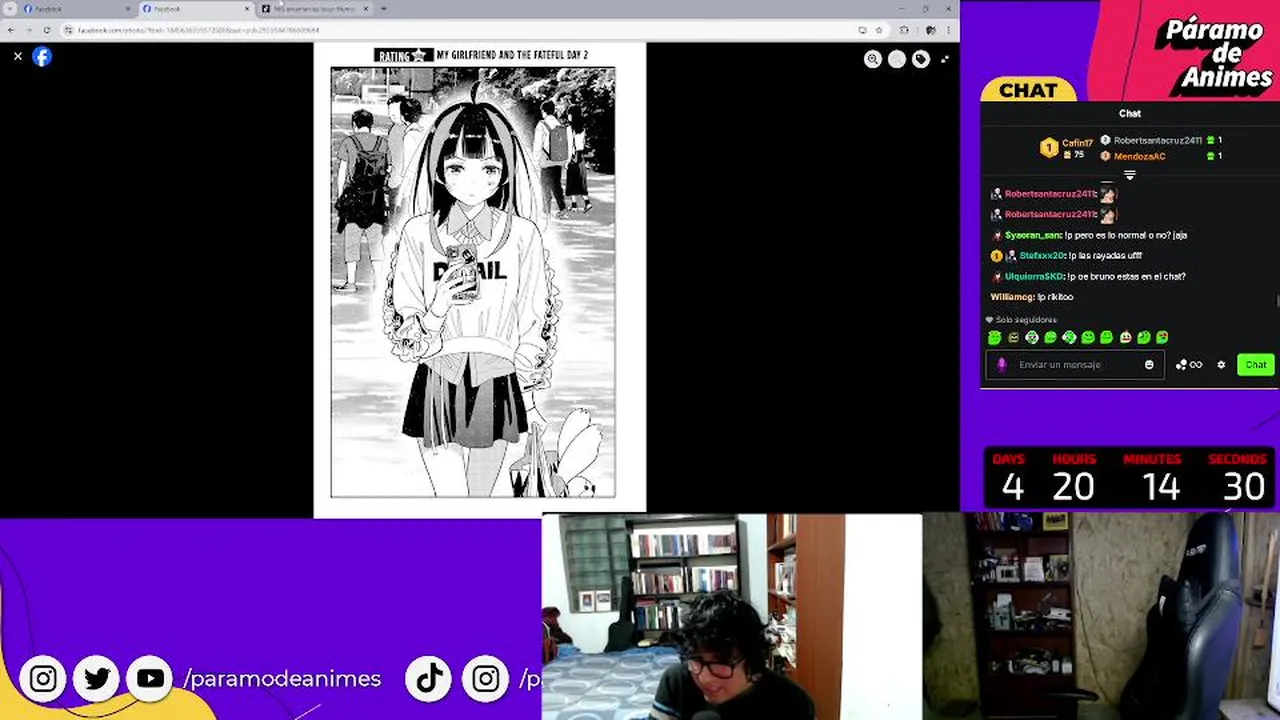
Task: Click the /paramodeanimes handle text
Action: click(283, 679)
